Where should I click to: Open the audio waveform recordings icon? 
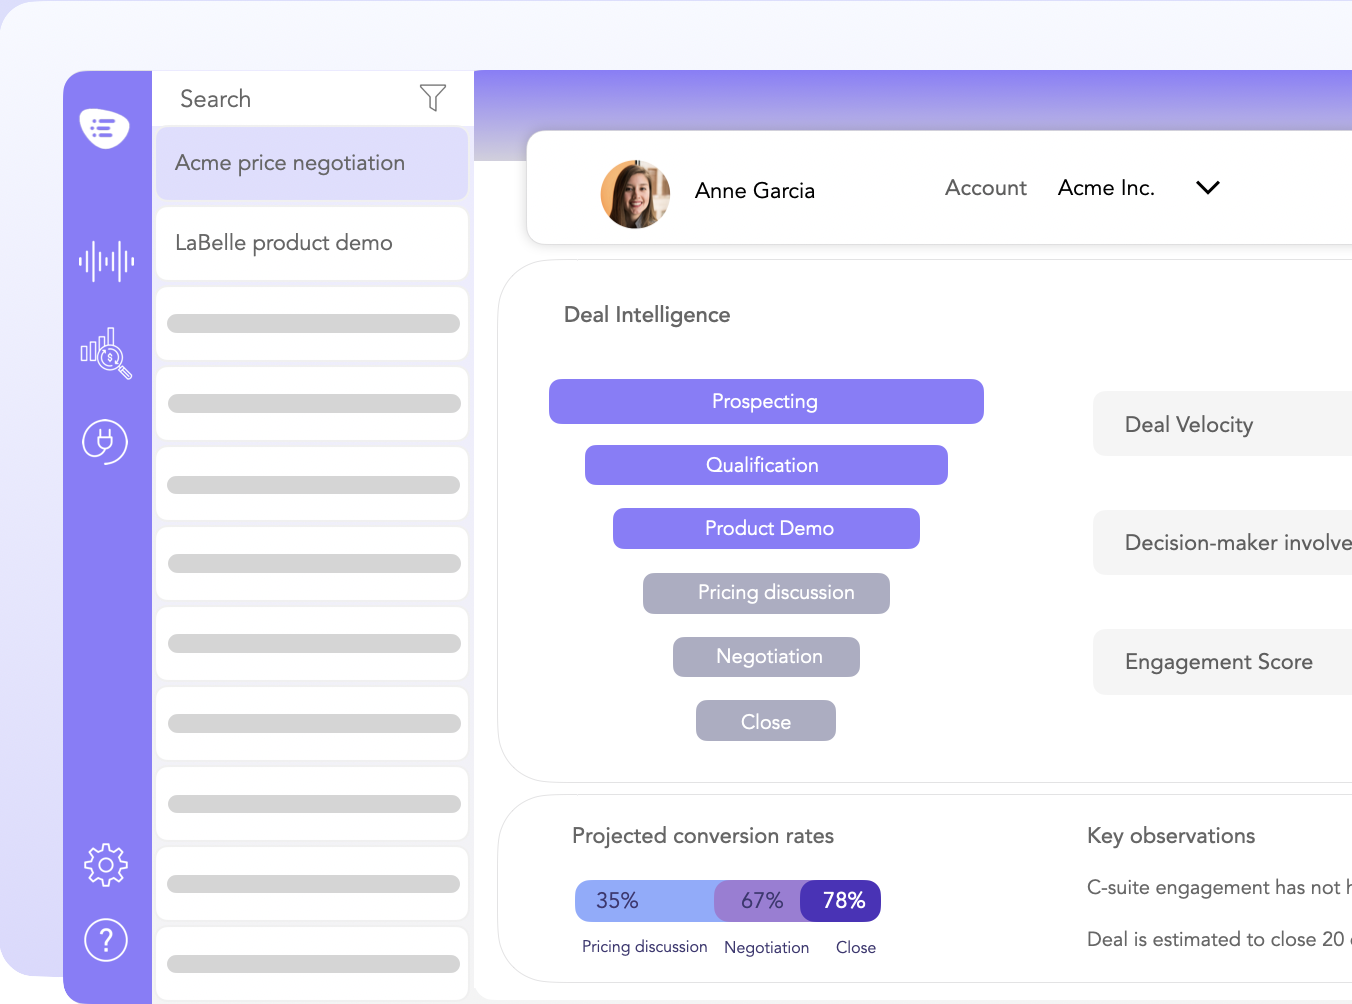pyautogui.click(x=106, y=261)
